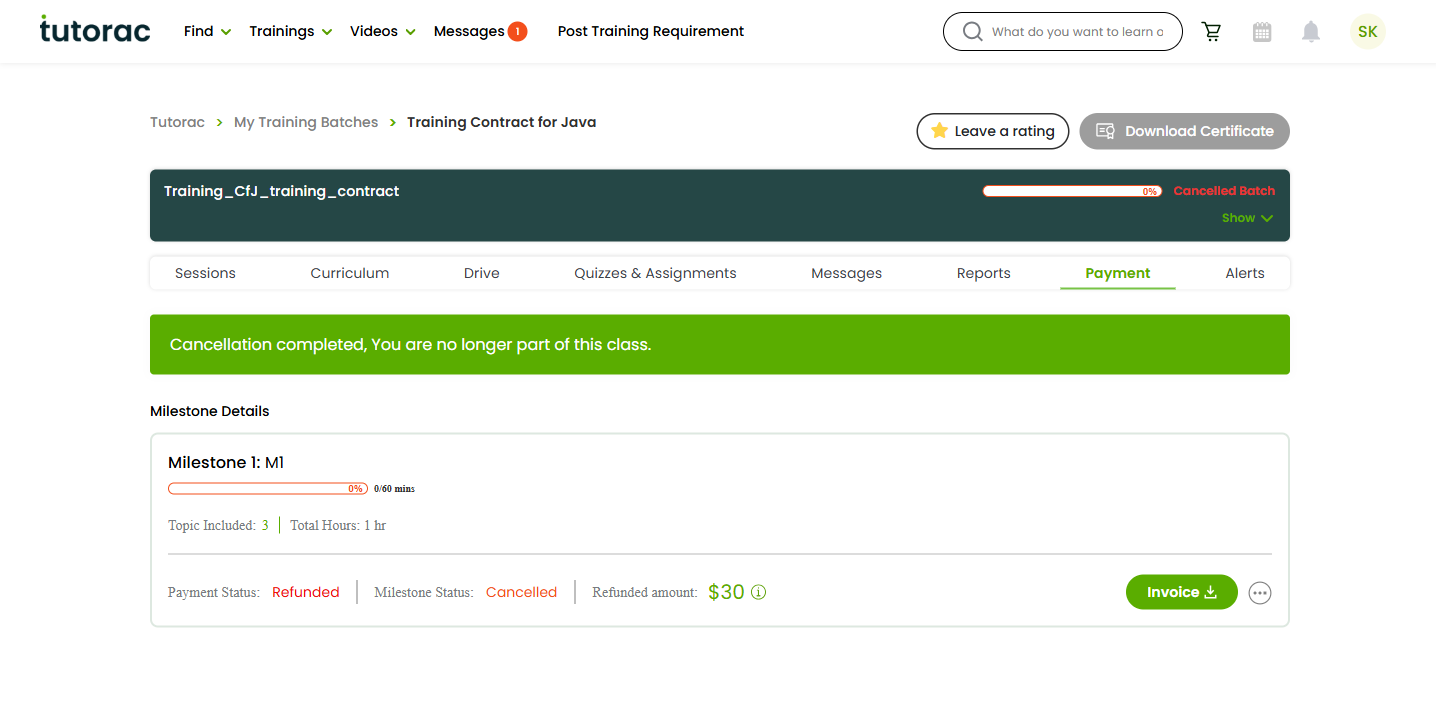Viewport: 1436px width, 707px height.
Task: Open the Quizzes & Assignments tab
Action: (x=655, y=273)
